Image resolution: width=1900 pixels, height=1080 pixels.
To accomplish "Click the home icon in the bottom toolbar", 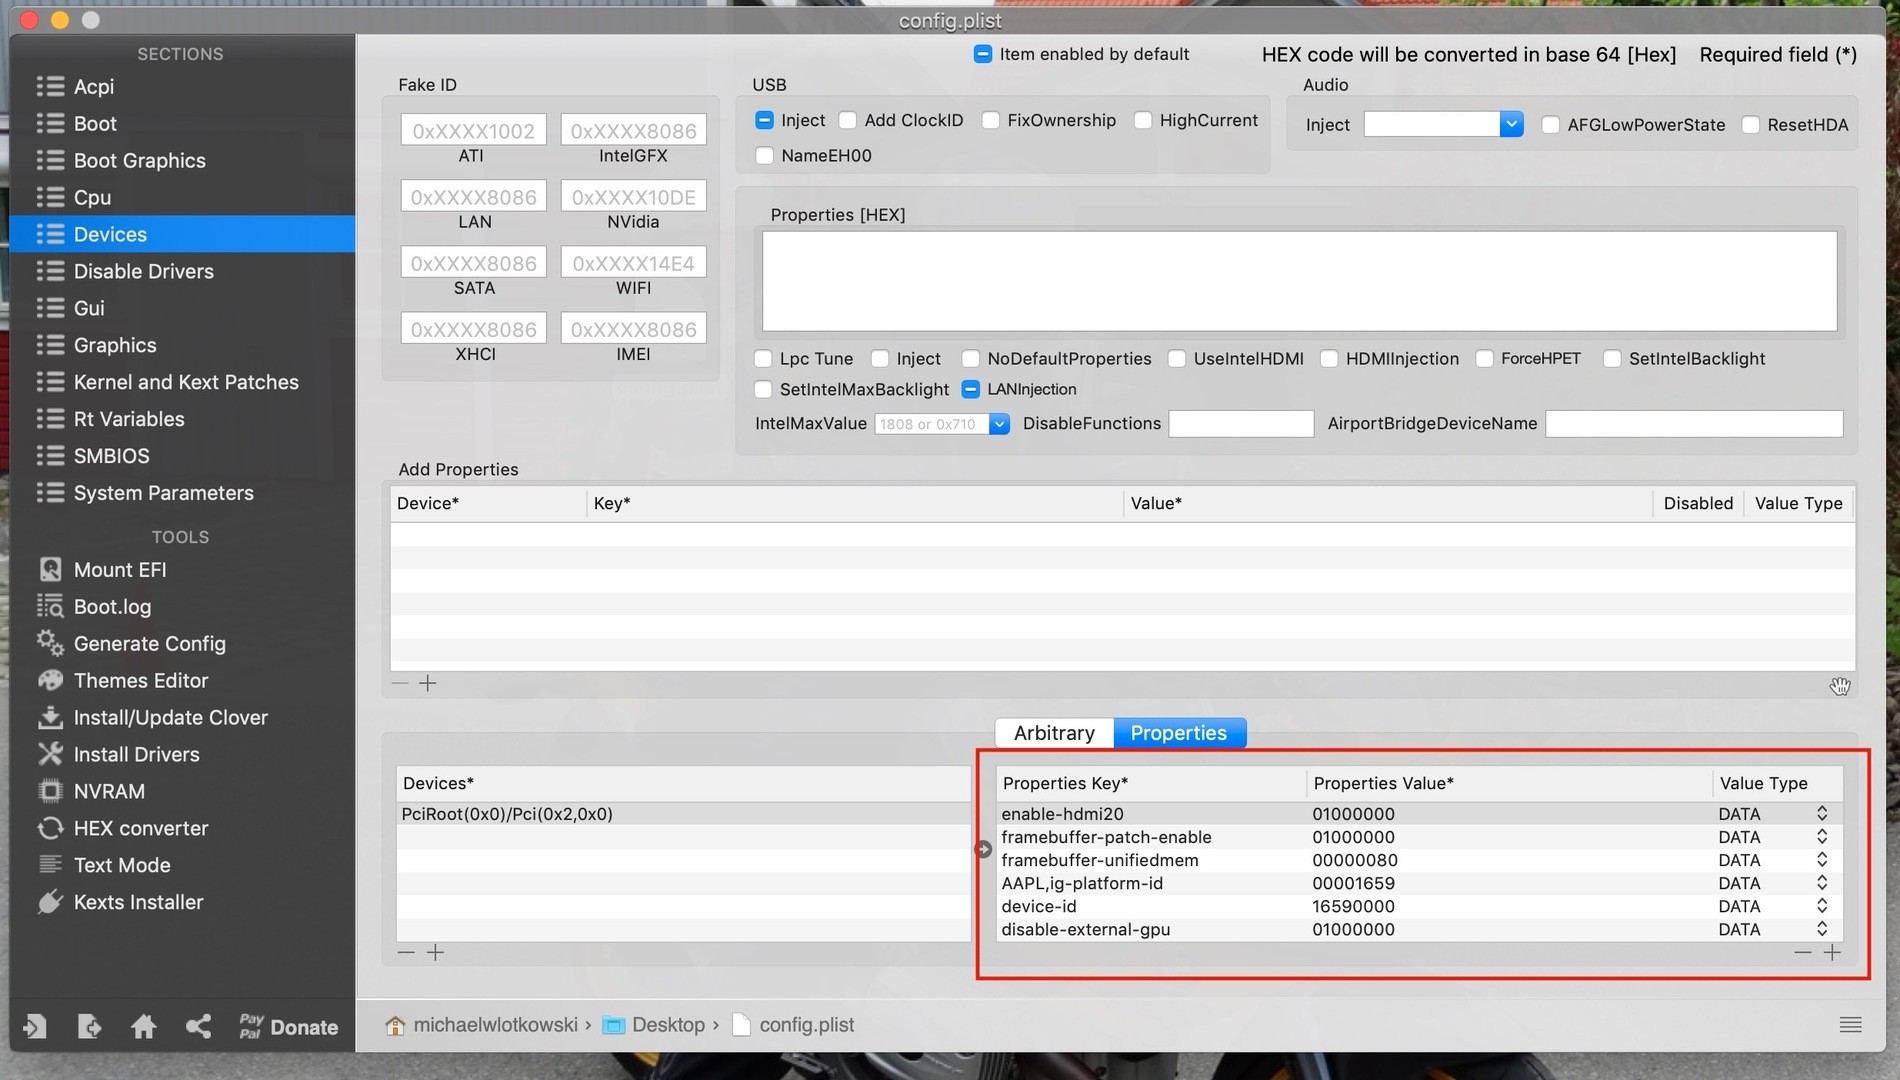I will [143, 1027].
